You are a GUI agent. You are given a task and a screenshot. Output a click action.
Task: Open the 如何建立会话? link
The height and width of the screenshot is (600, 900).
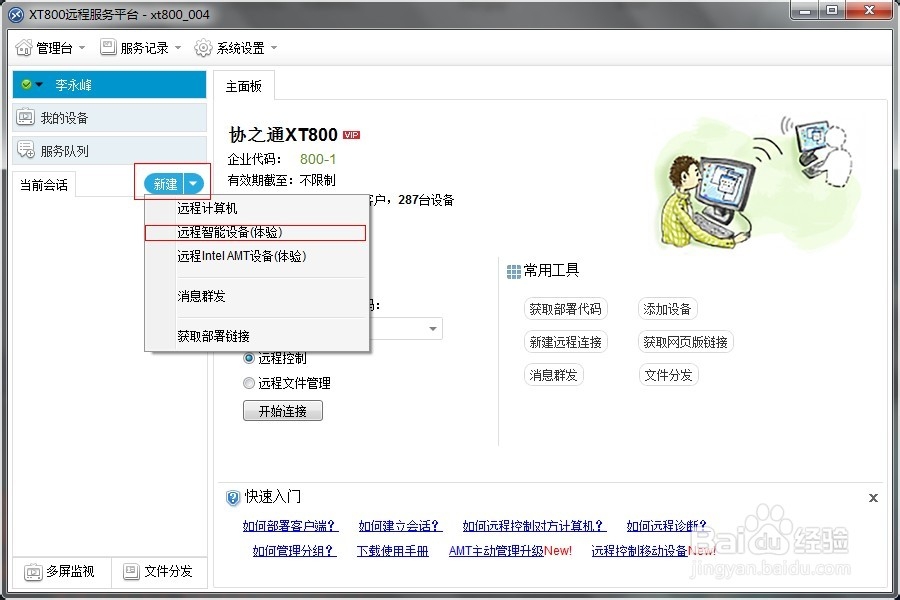(401, 525)
